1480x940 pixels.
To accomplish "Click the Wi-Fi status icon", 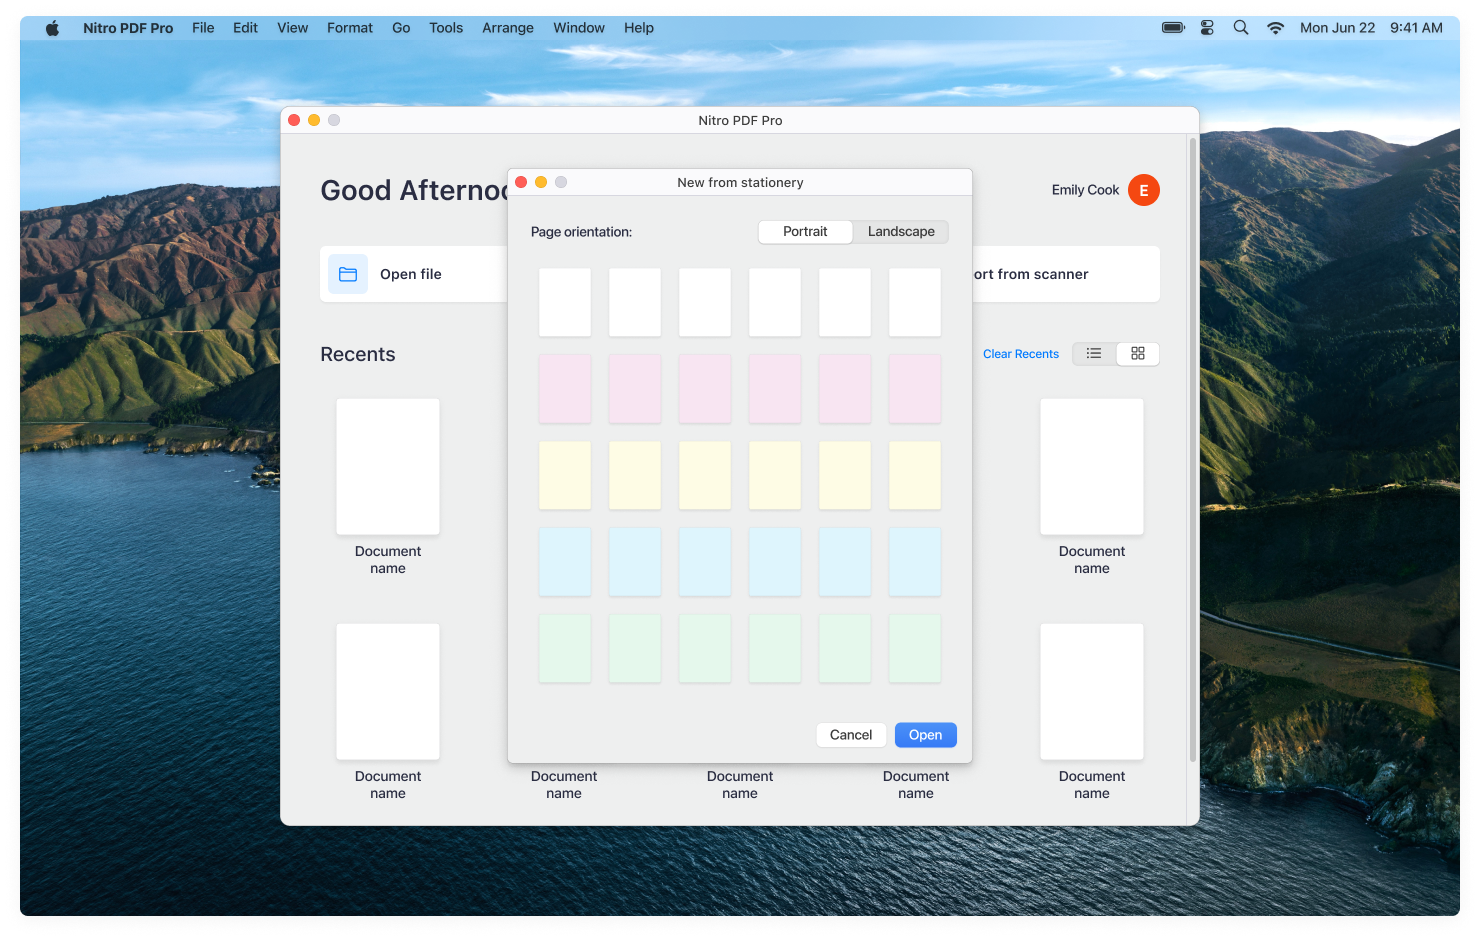I will [x=1275, y=27].
